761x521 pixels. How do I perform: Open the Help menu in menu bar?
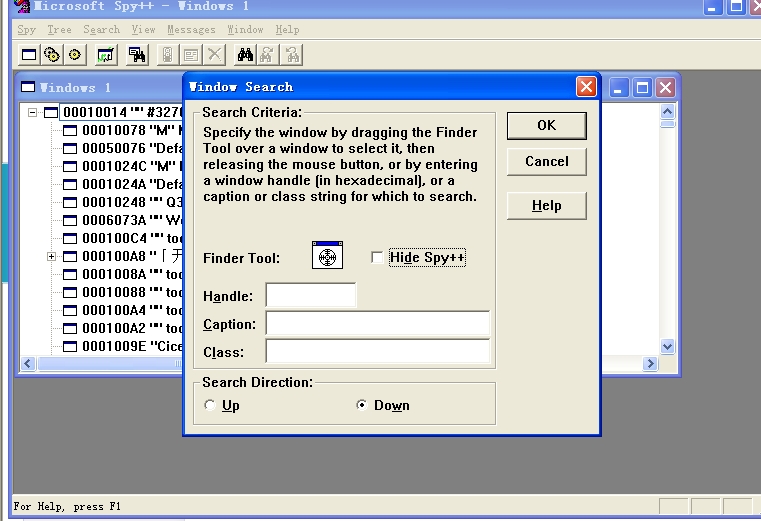click(x=287, y=30)
